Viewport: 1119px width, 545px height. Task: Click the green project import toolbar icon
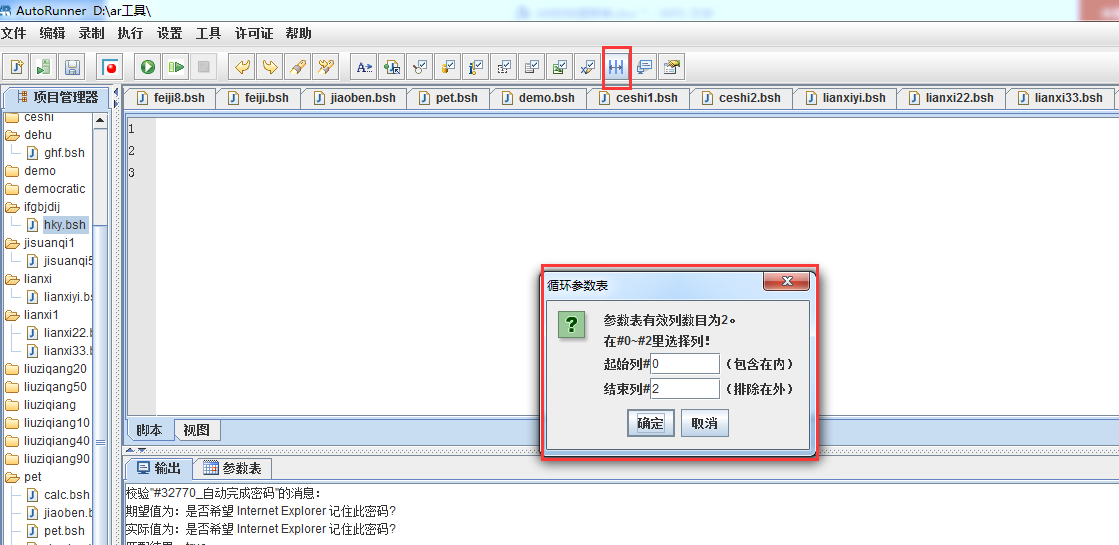click(x=44, y=67)
